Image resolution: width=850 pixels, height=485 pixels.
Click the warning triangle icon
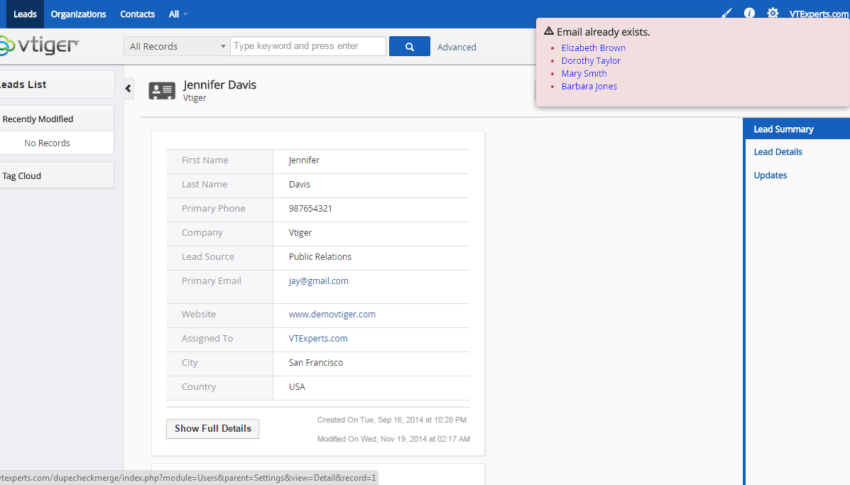point(549,31)
